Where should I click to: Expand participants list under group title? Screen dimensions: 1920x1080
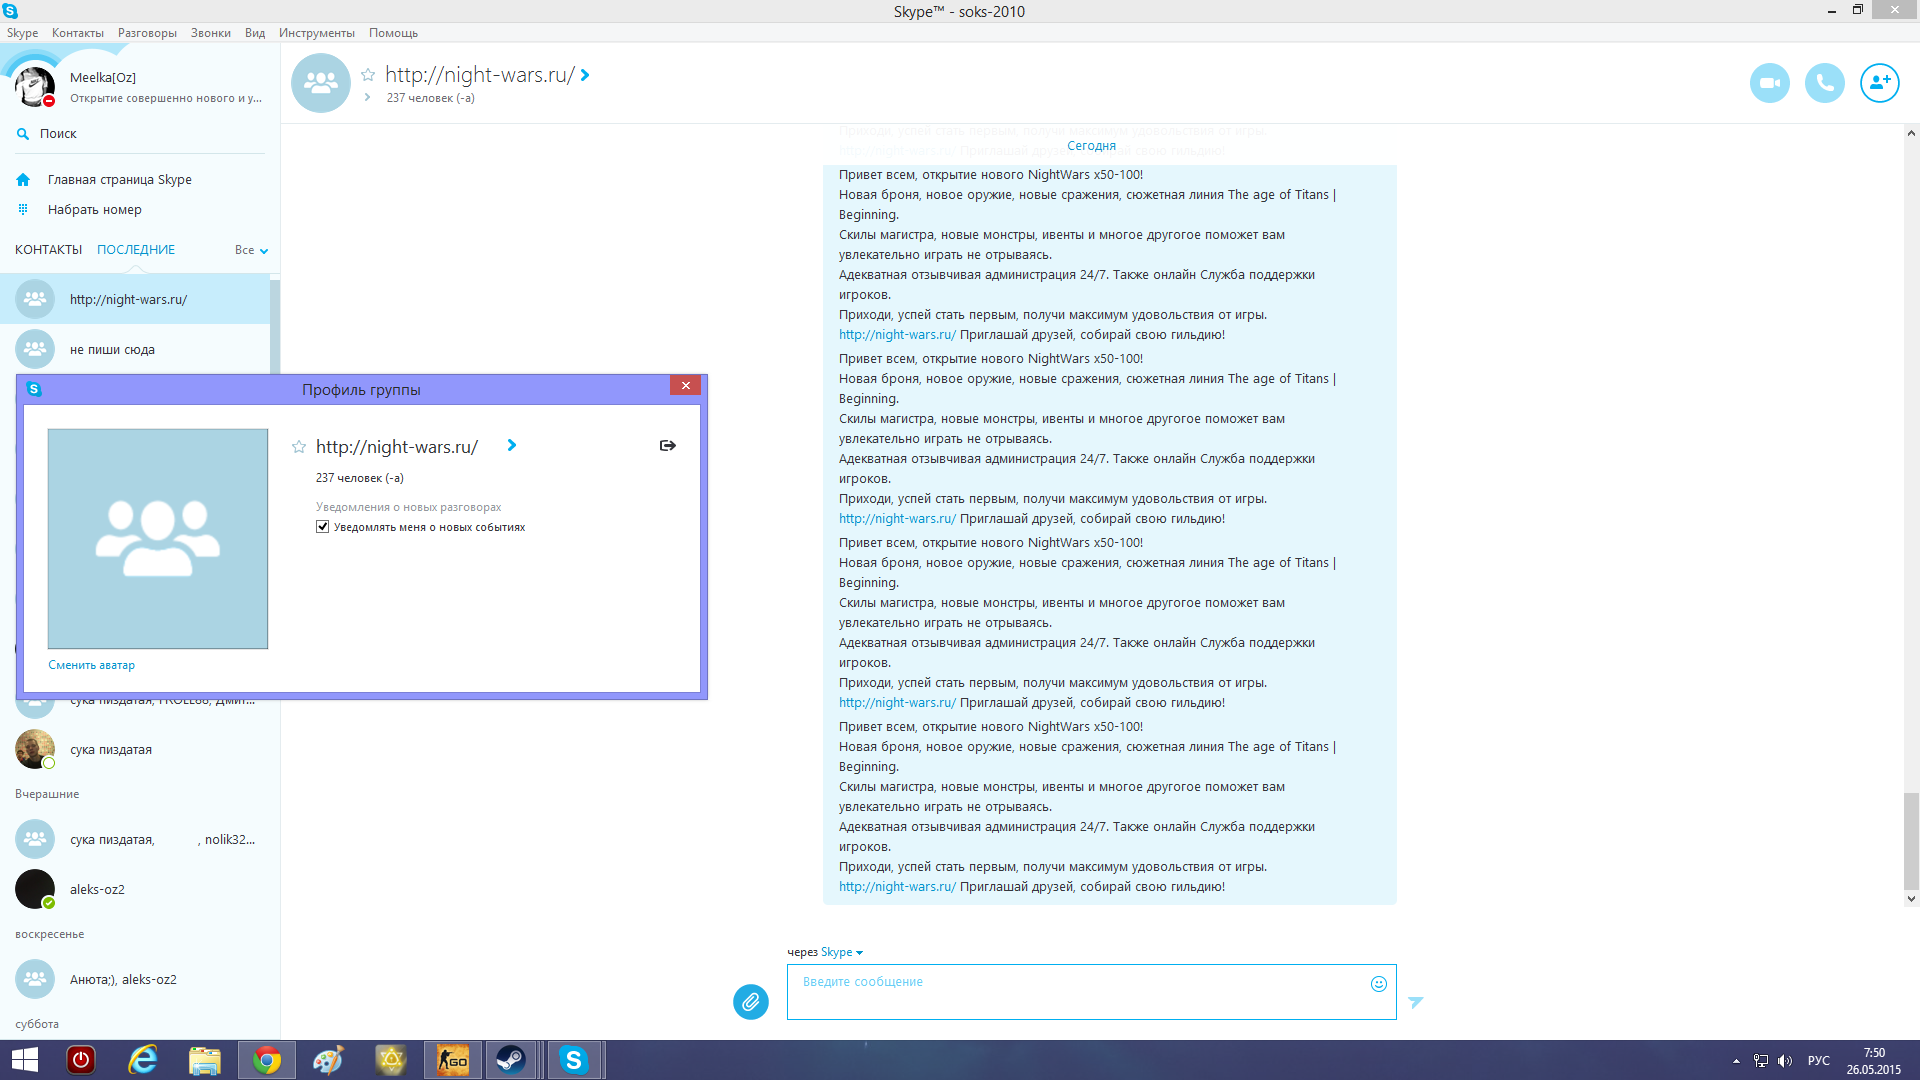[368, 98]
